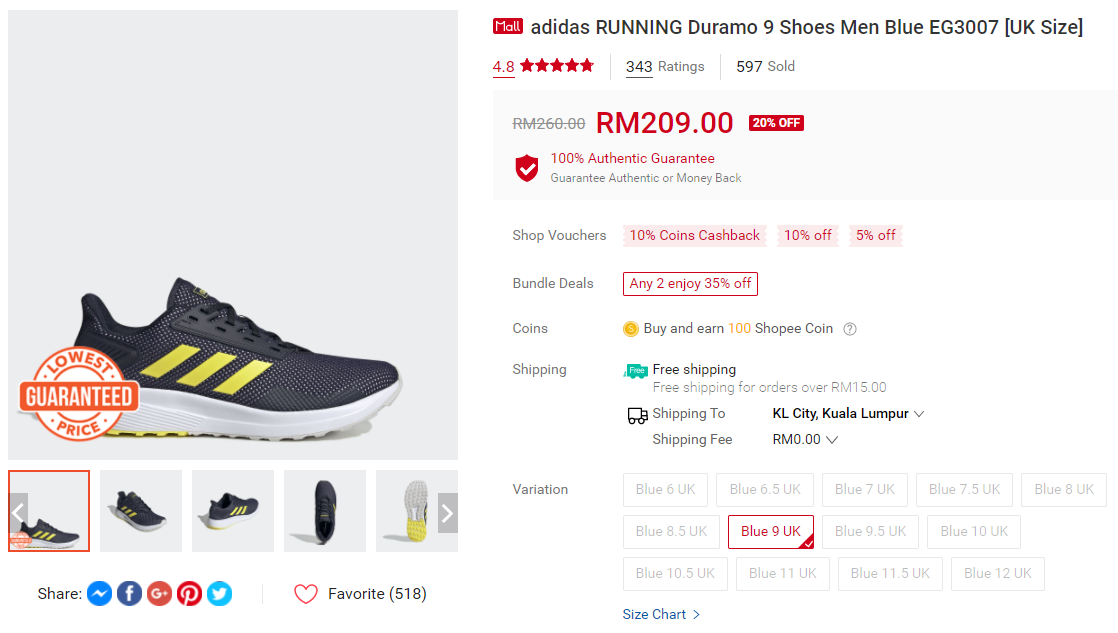
Task: Click the Any 2 enjoy 35% off deal
Action: coord(690,284)
